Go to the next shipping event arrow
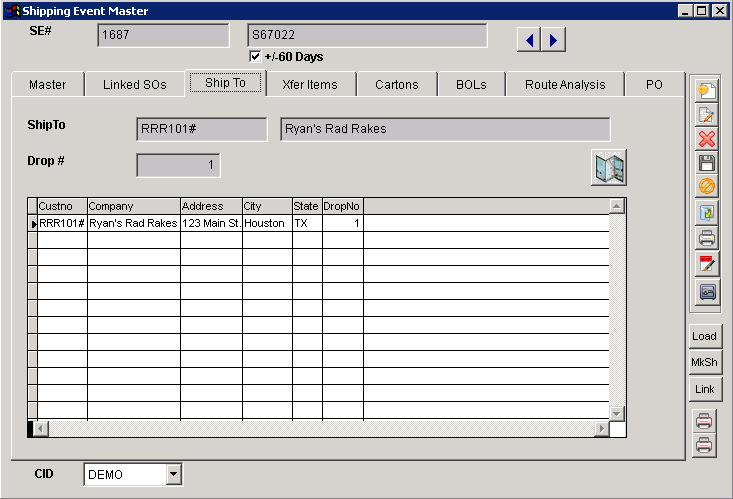 (554, 40)
